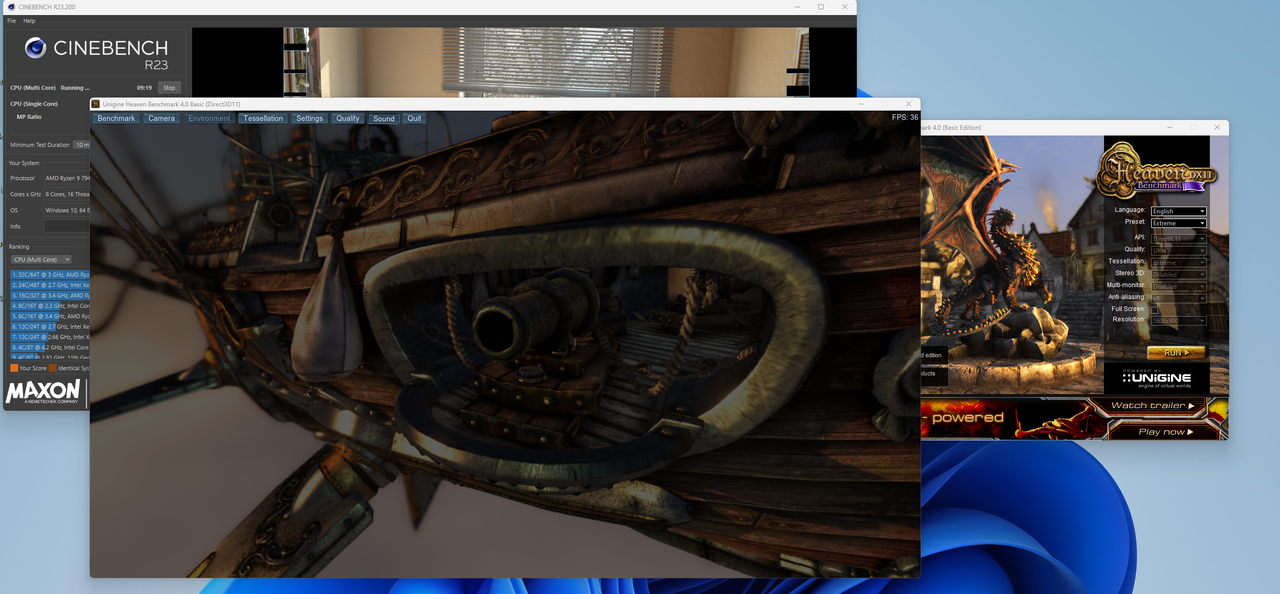The image size is (1280, 594).
Task: Click the Unigine Heaven window title icon
Action: click(96, 104)
